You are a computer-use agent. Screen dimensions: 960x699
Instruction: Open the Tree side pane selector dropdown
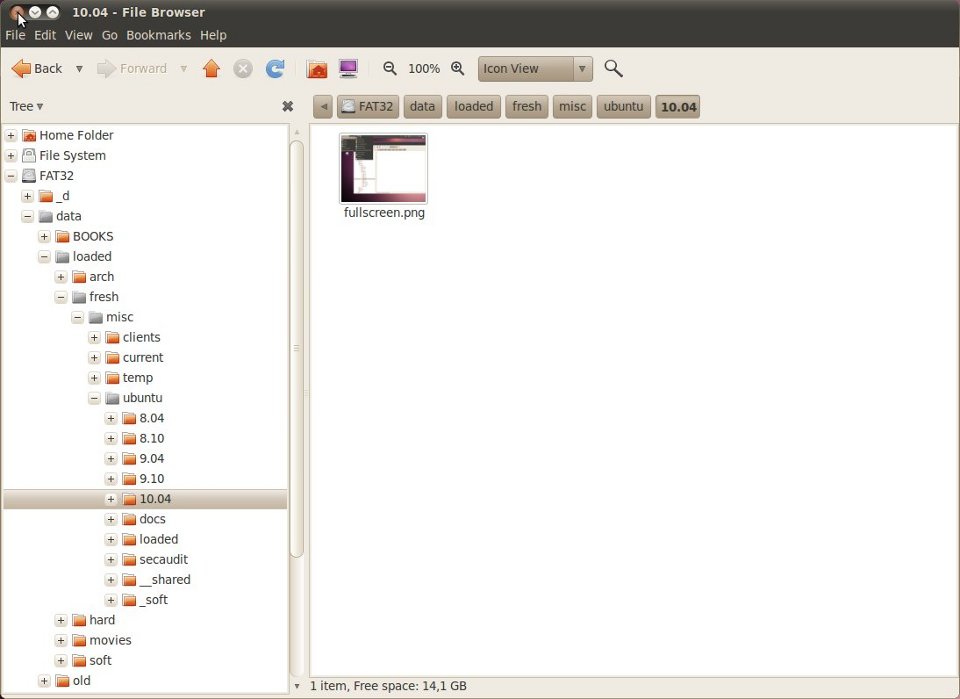tap(26, 106)
